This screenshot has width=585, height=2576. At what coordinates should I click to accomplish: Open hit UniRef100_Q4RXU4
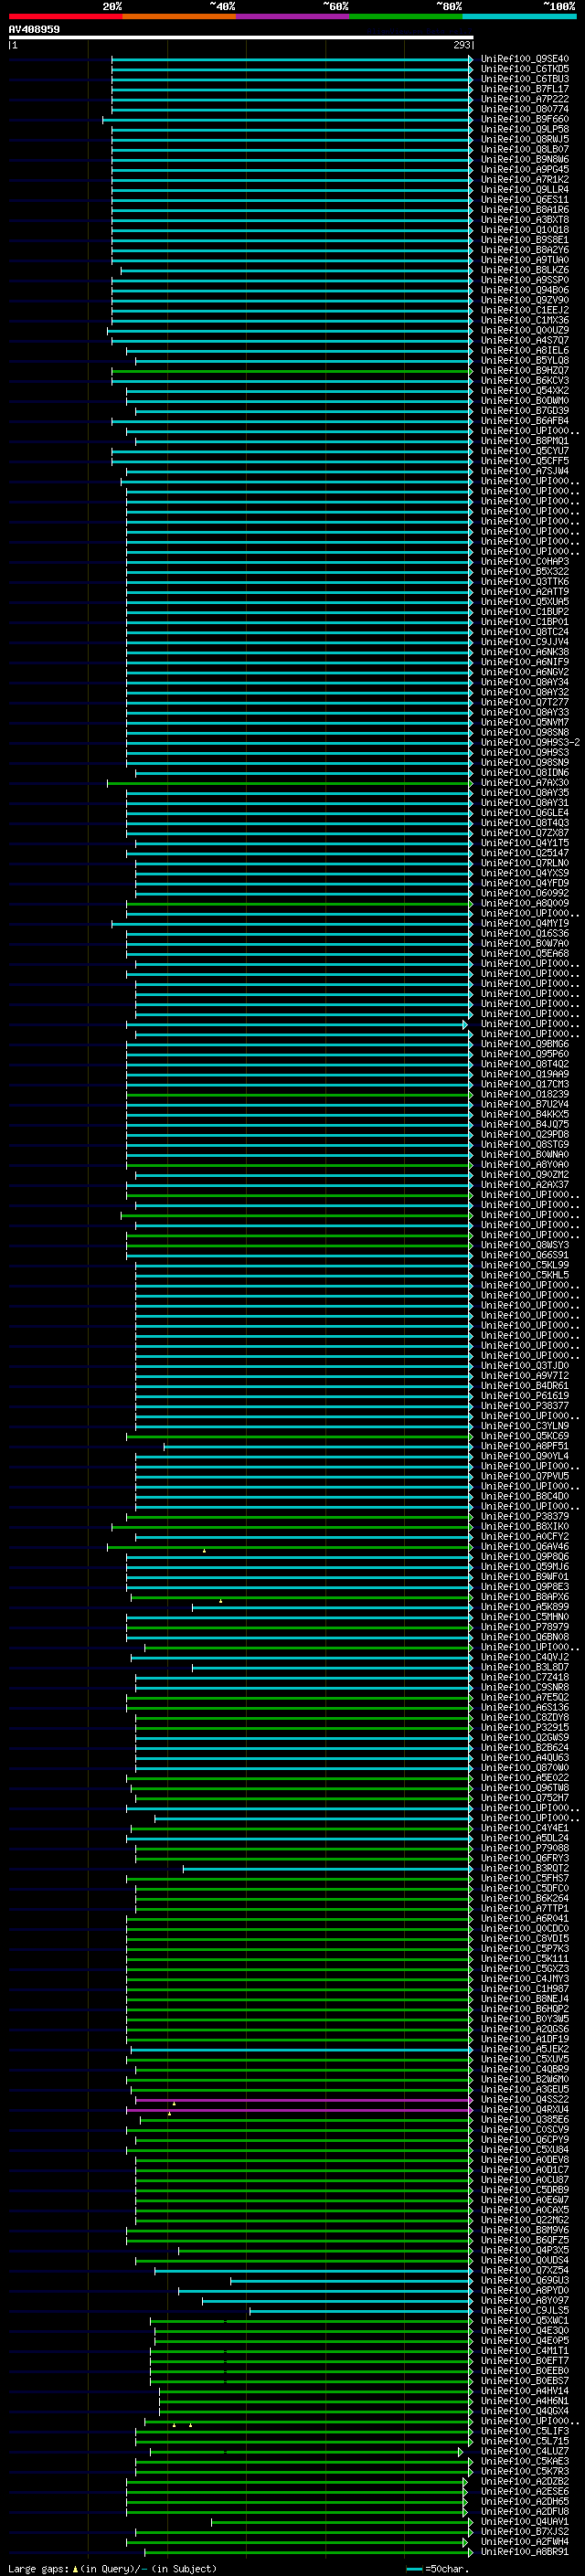525,2110
